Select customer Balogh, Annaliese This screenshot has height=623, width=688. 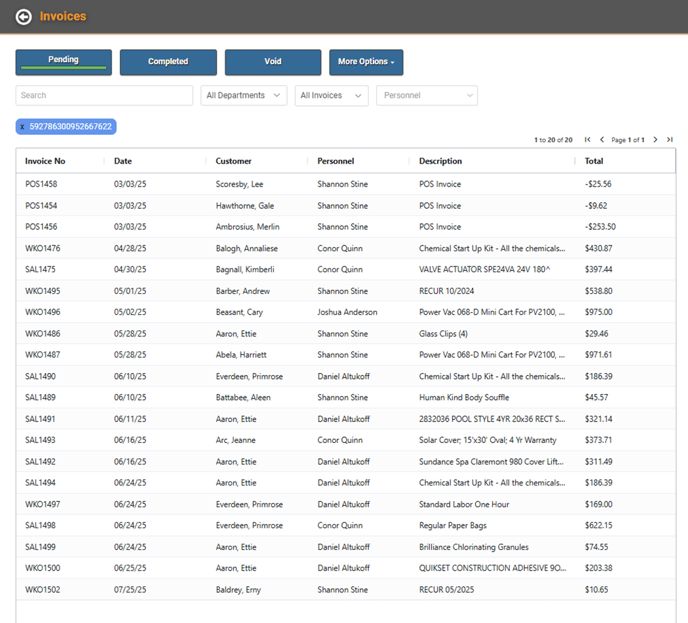pos(247,248)
